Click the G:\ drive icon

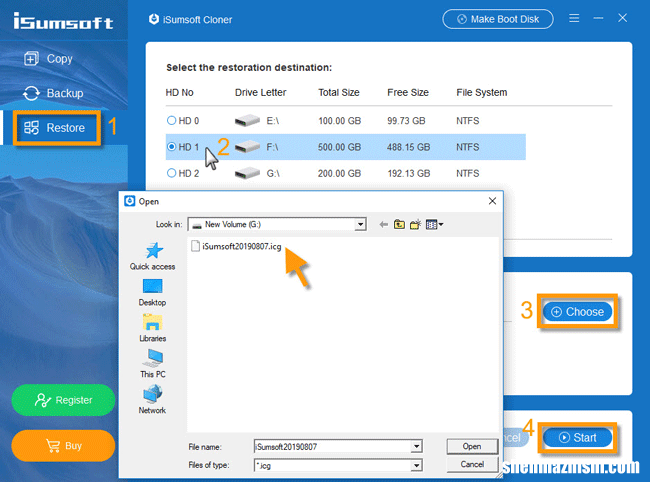point(247,173)
